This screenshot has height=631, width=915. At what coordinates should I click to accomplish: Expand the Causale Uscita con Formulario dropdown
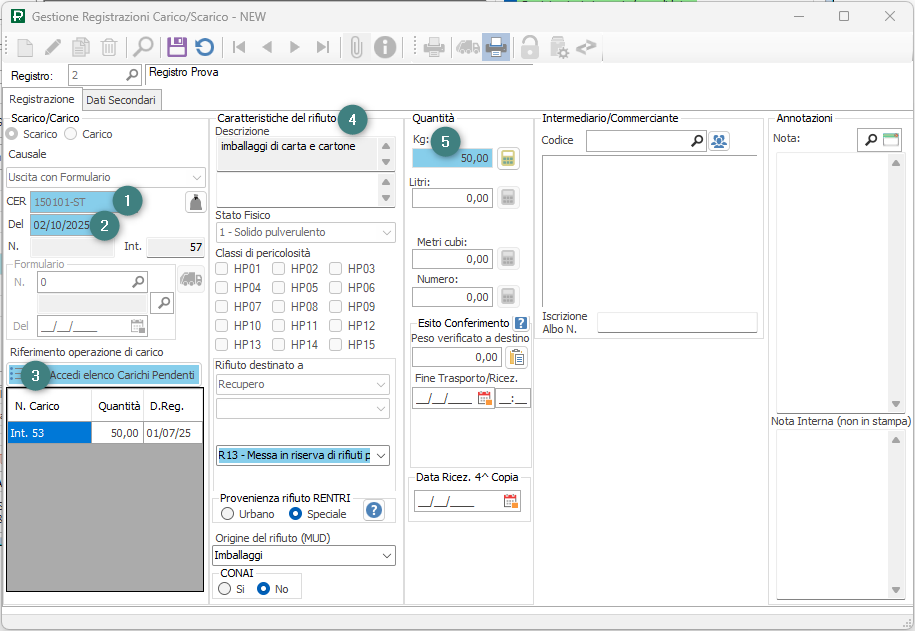pyautogui.click(x=196, y=177)
